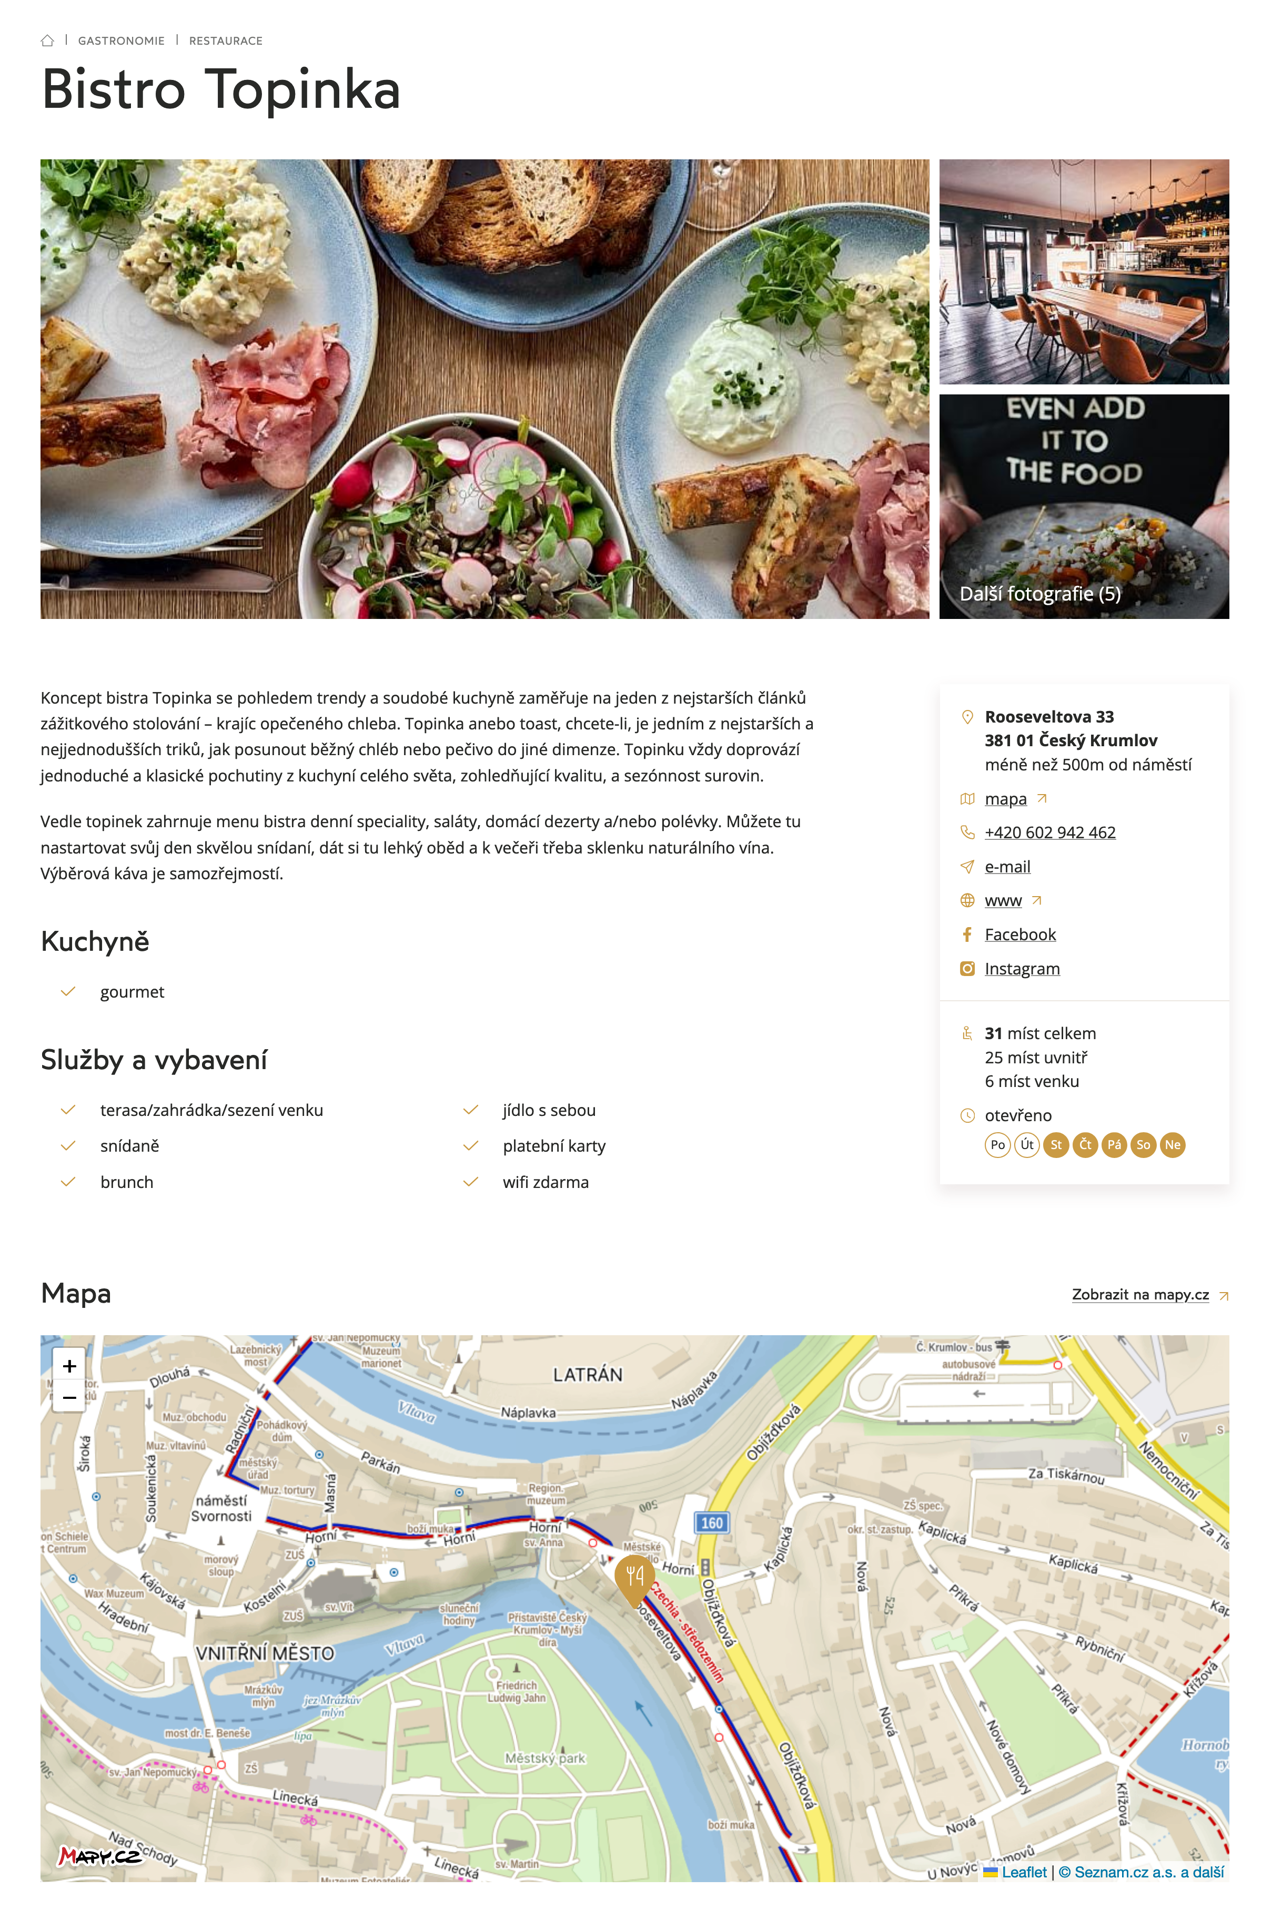
Task: Click the Instagram icon in contact card
Action: point(967,968)
